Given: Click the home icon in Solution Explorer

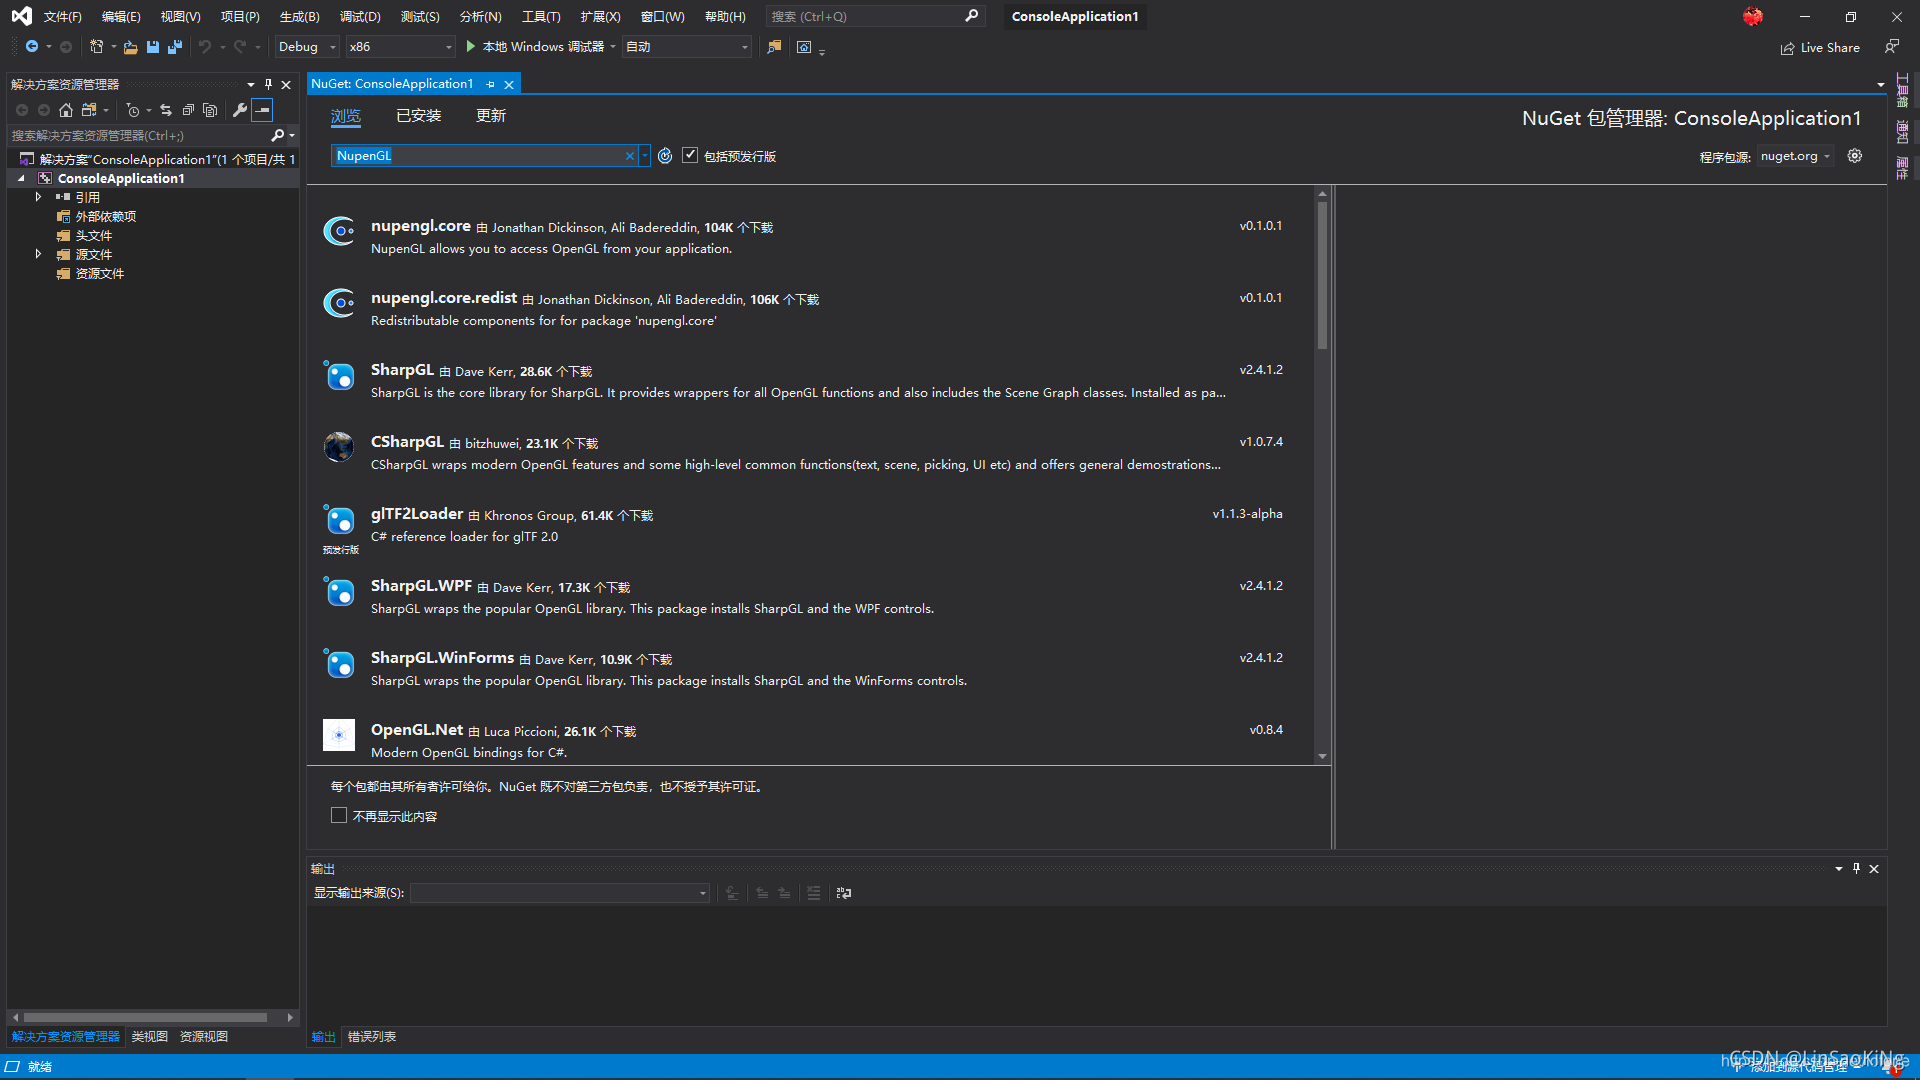Looking at the screenshot, I should 66,110.
